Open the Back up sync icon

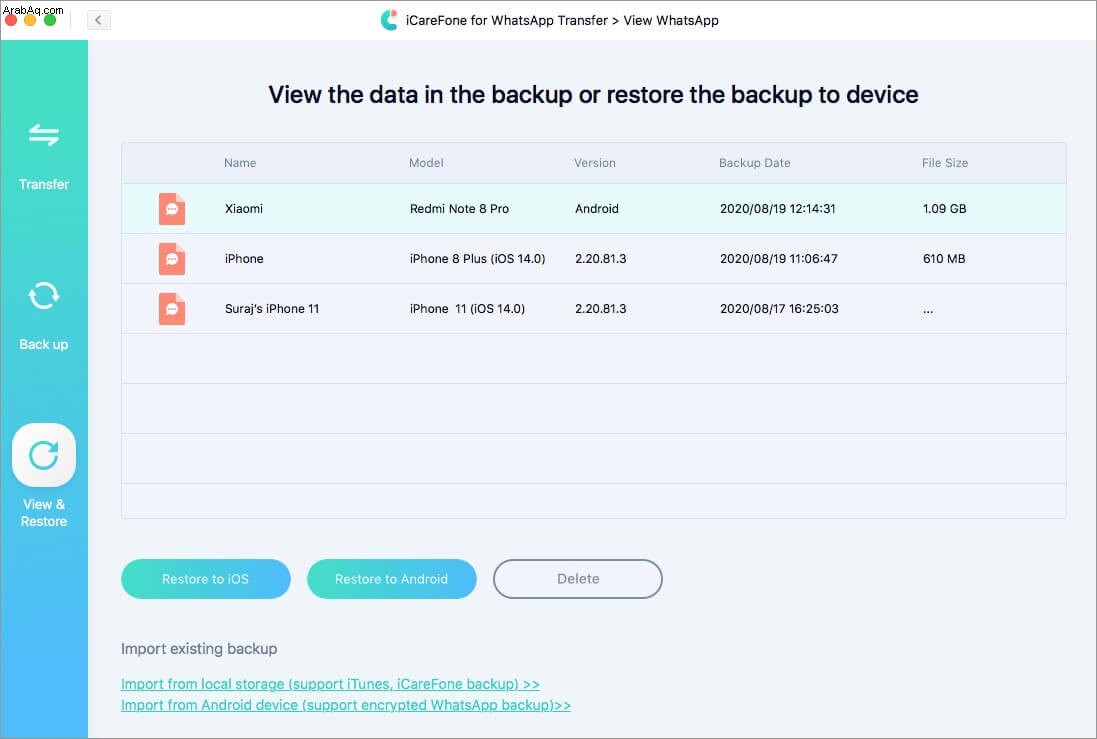[43, 295]
